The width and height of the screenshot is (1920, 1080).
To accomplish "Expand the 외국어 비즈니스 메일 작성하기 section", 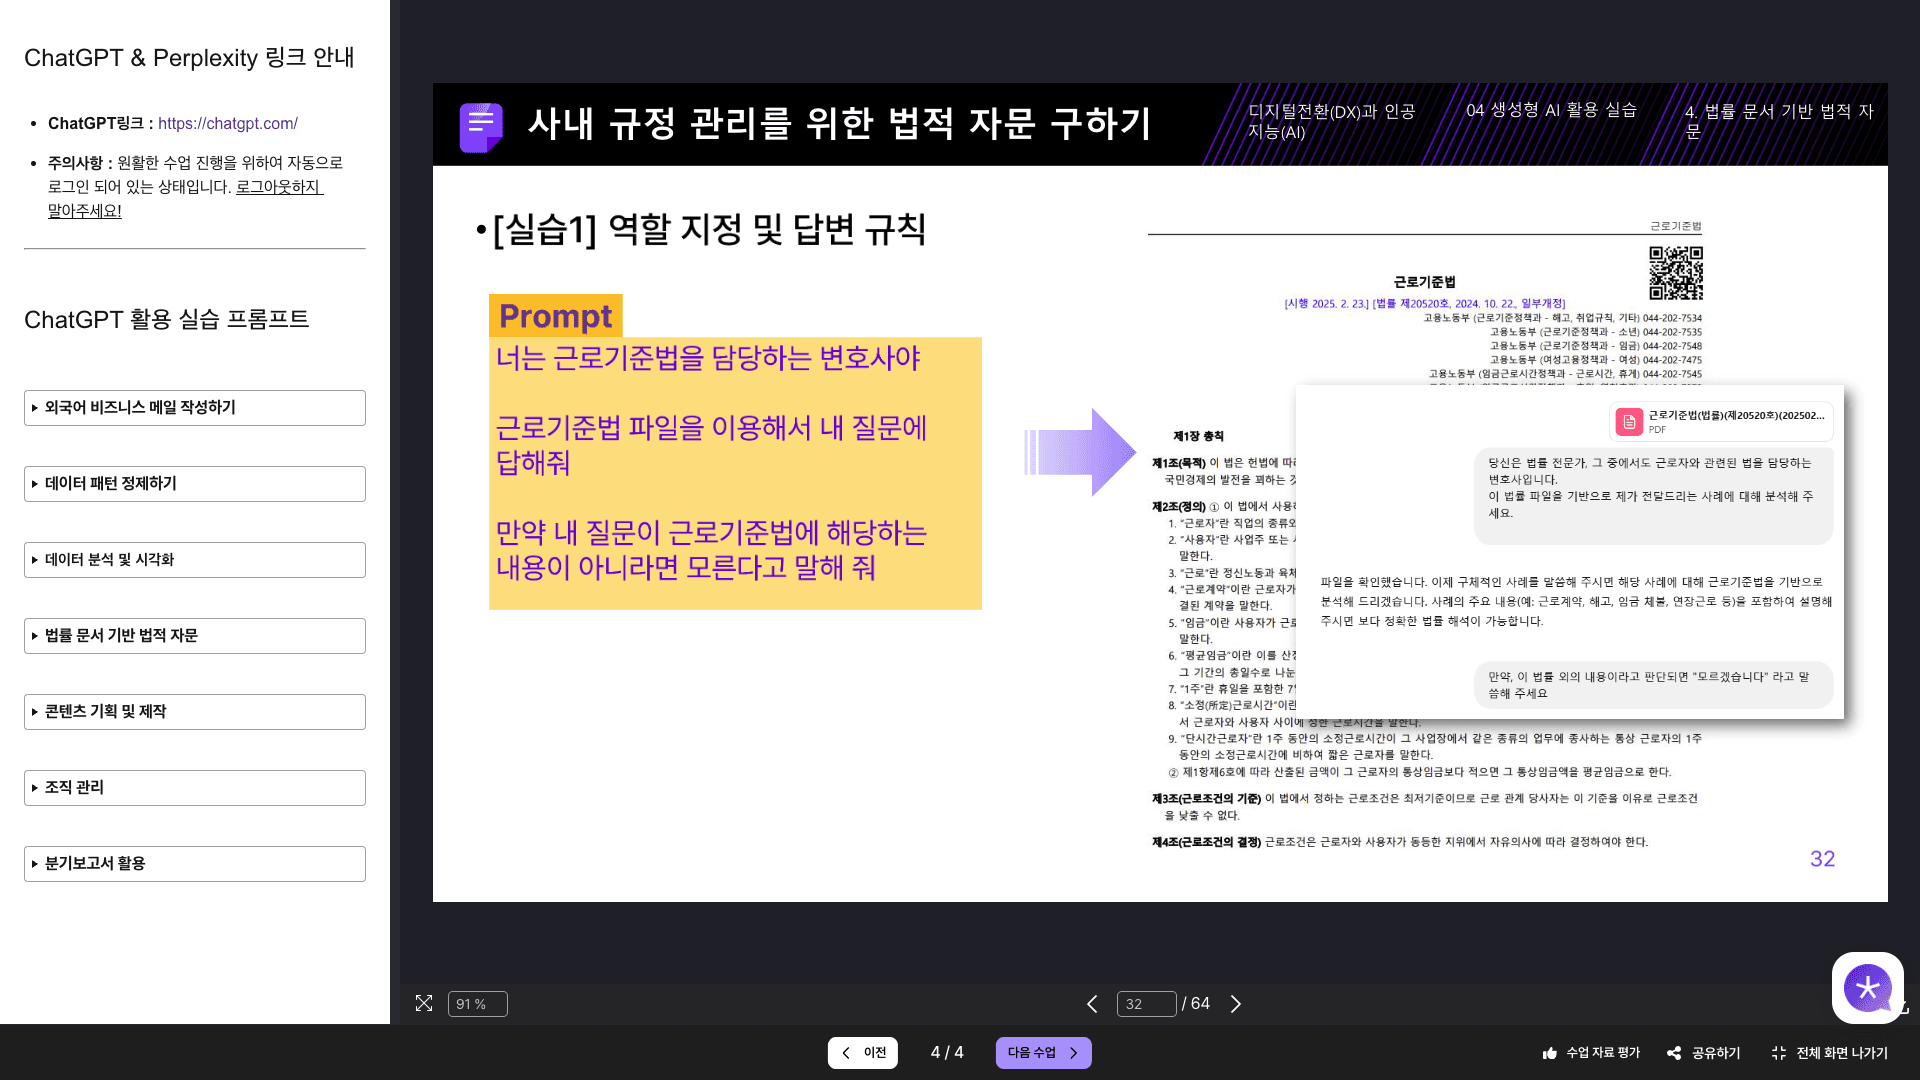I will (x=194, y=407).
